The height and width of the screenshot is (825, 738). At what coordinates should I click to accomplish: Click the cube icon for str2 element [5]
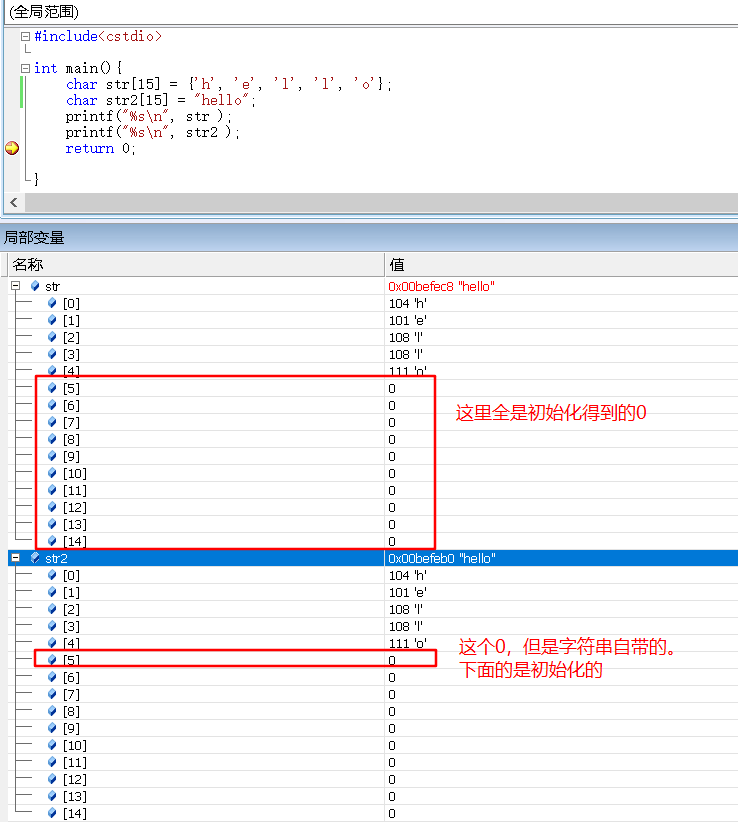[x=52, y=660]
